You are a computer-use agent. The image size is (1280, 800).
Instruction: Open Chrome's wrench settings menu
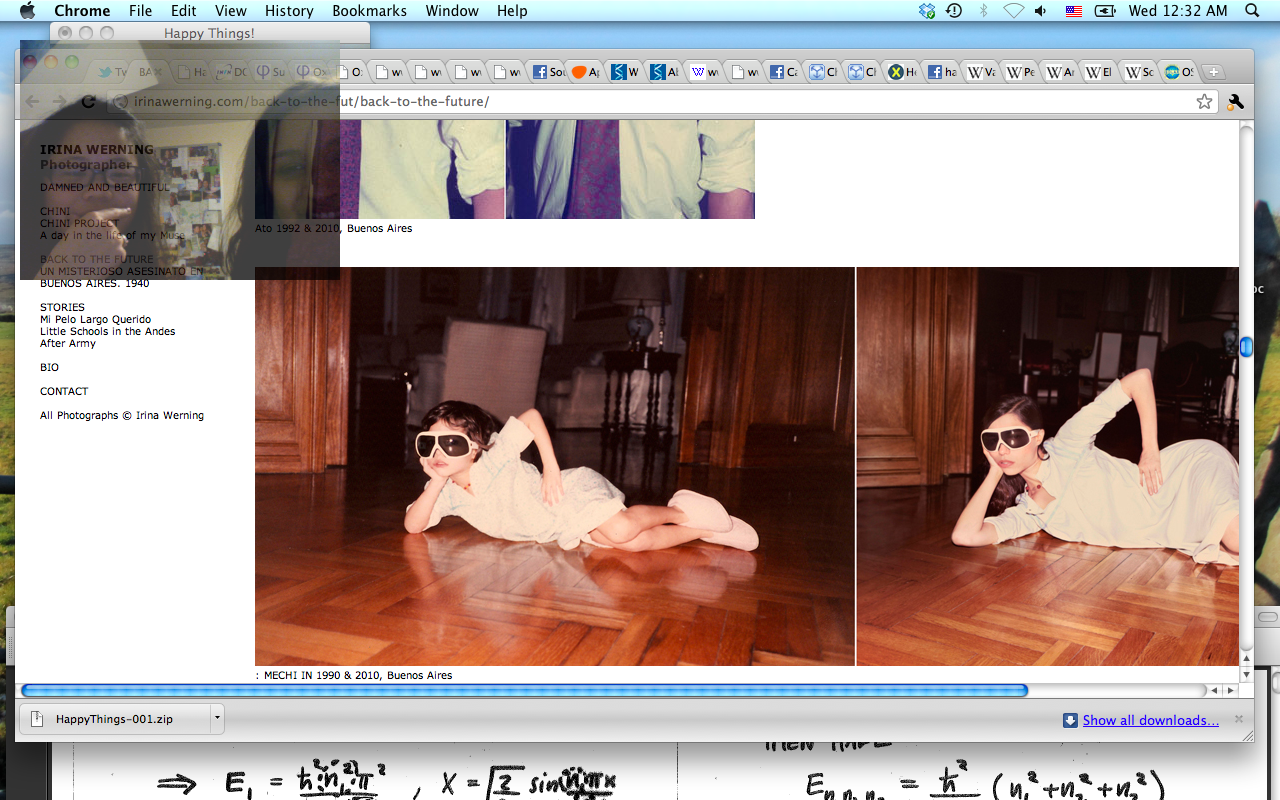click(x=1235, y=101)
